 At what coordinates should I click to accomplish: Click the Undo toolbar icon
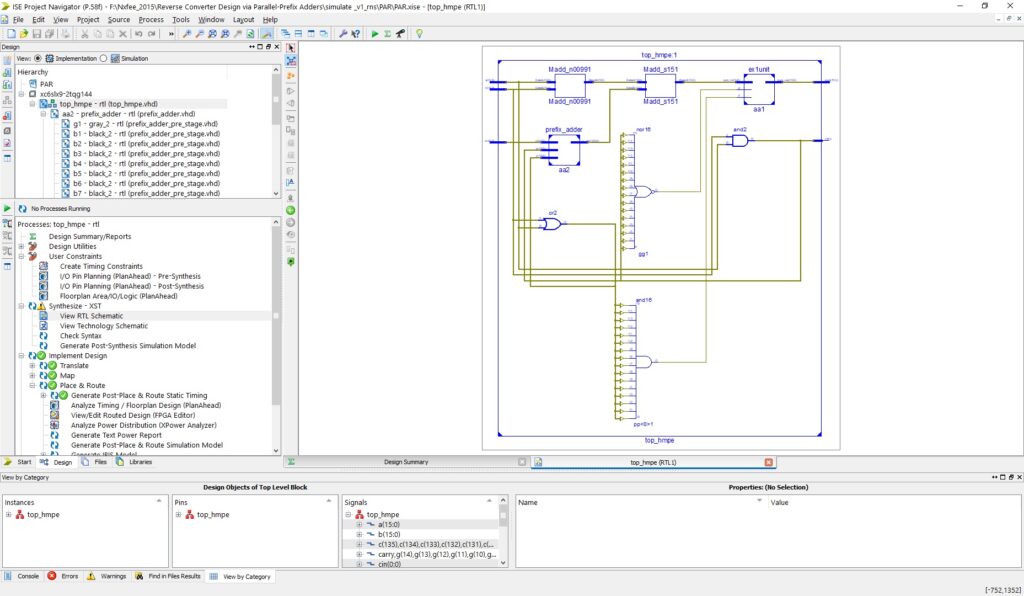pos(138,33)
